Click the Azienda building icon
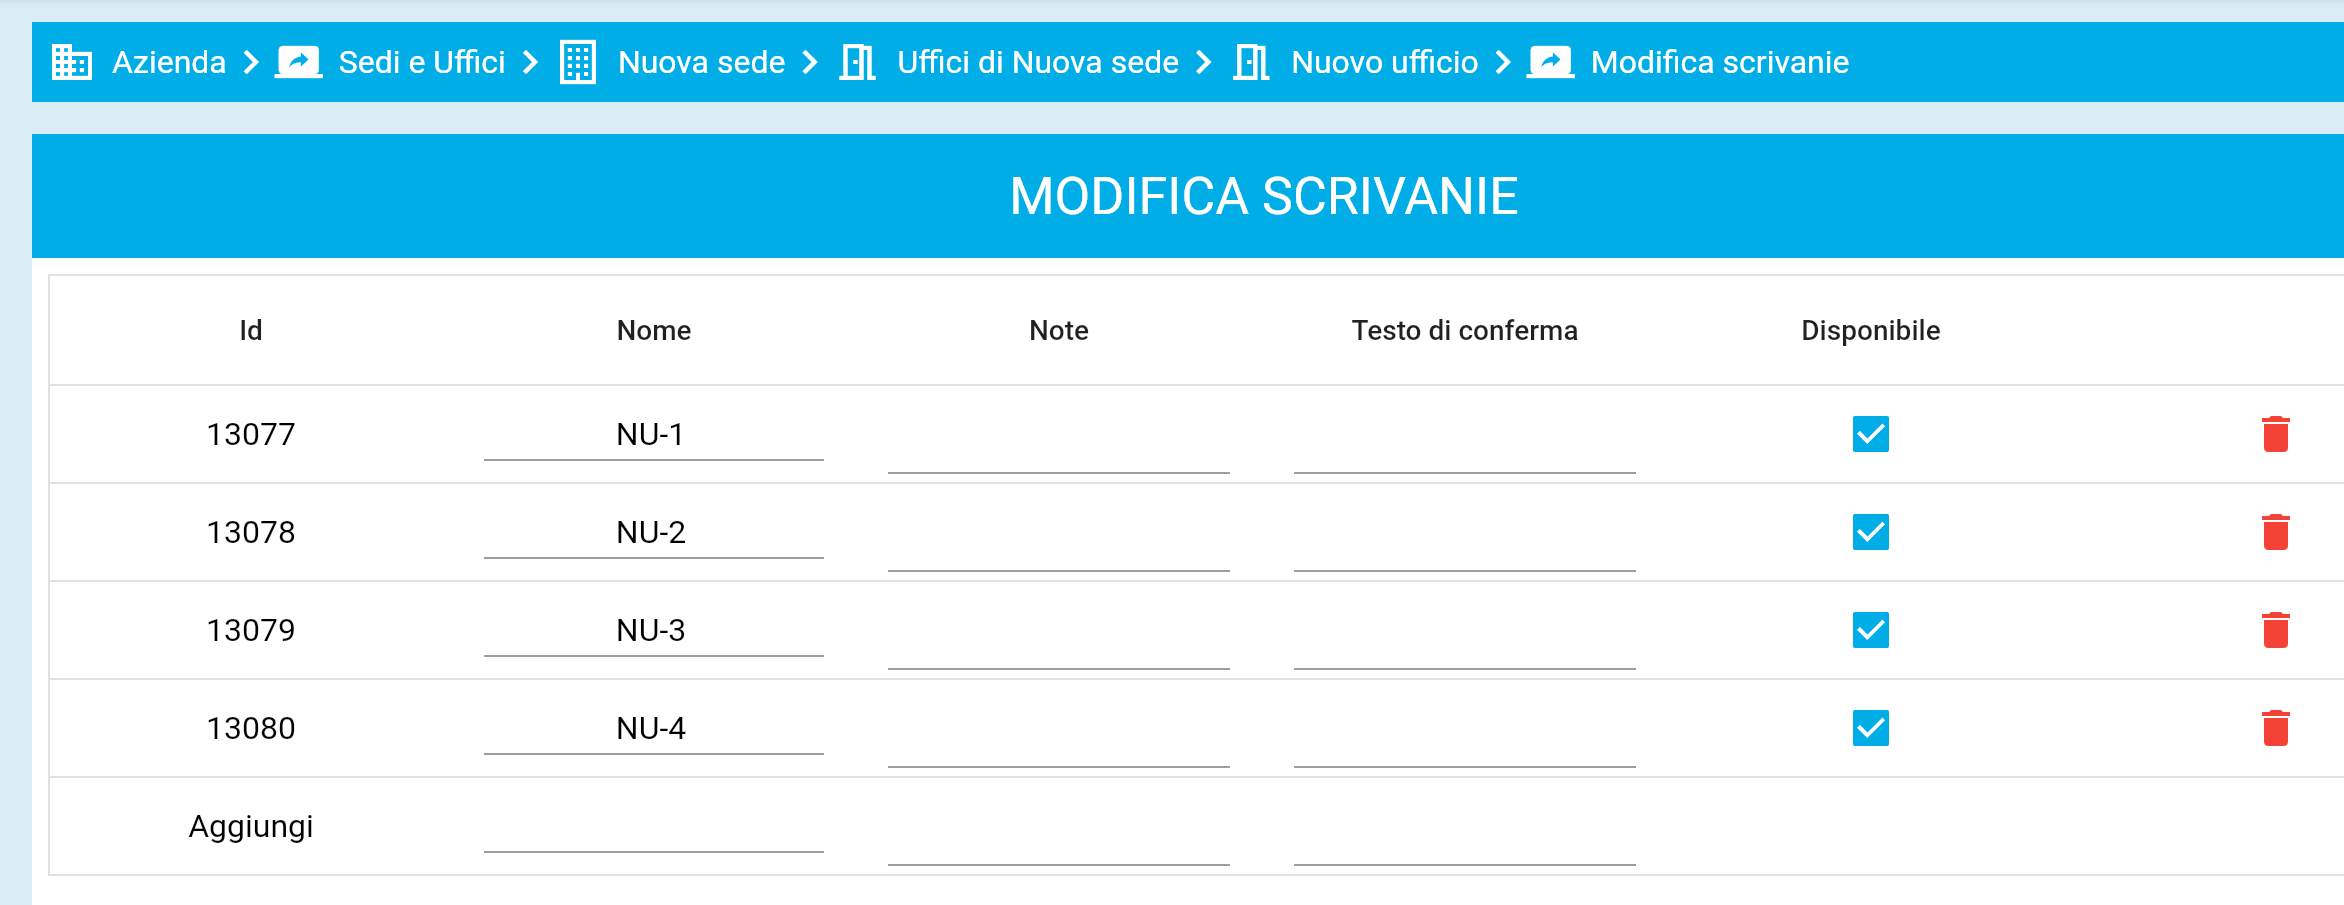Screen dimensions: 2344x905 [x=72, y=62]
